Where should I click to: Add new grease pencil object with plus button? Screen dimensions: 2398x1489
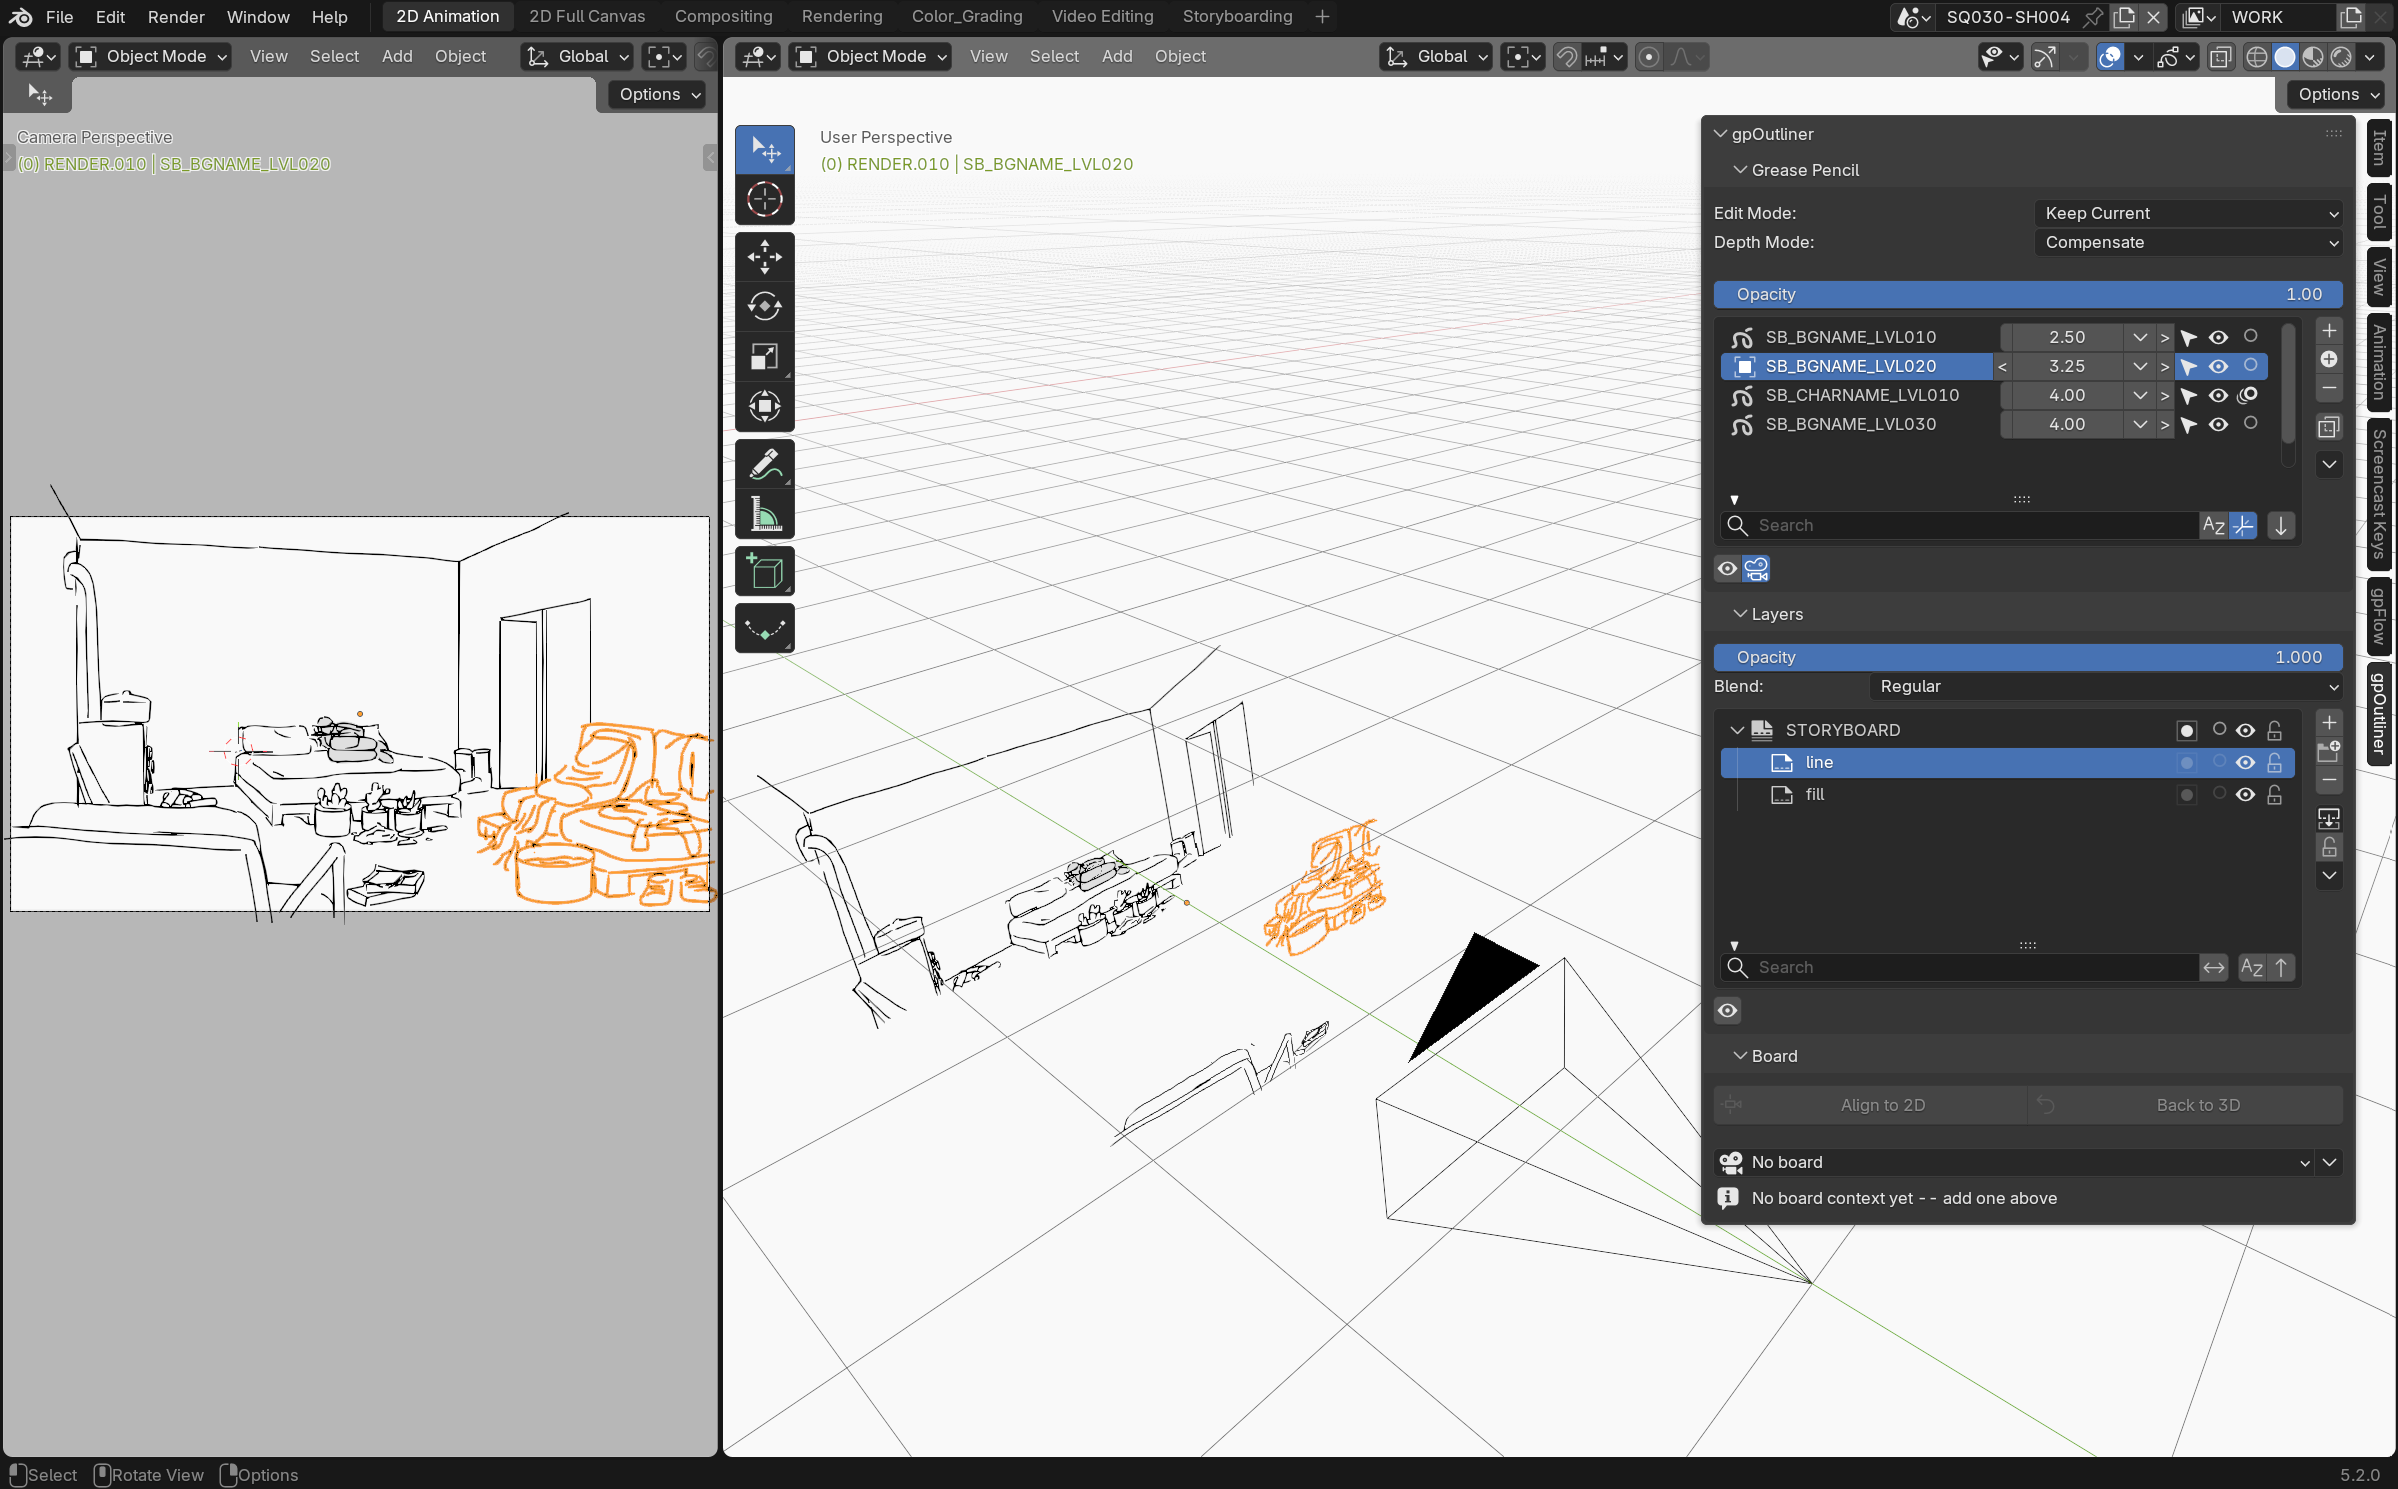click(x=2329, y=330)
